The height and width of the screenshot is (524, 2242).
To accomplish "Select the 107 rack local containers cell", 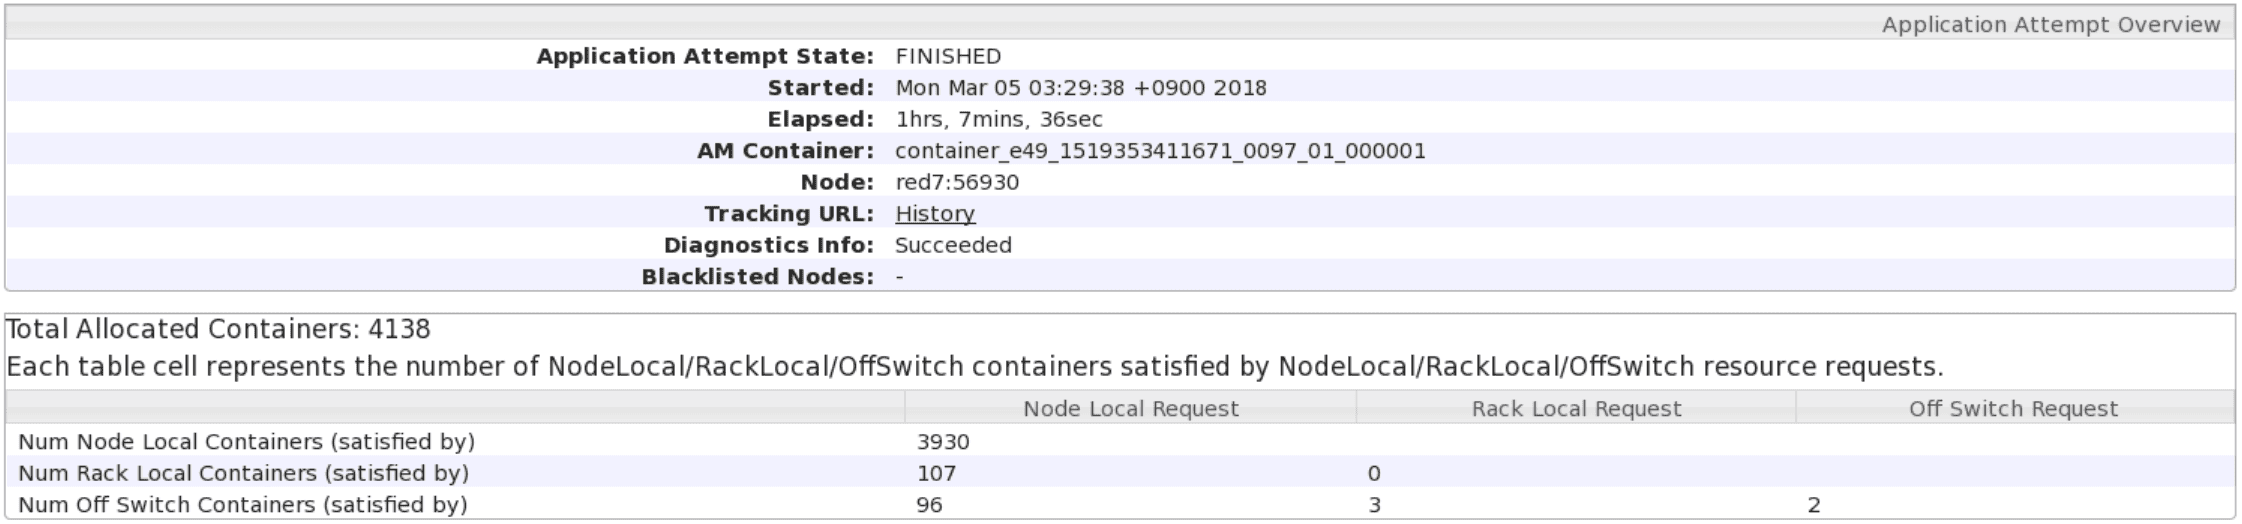I will pos(936,473).
